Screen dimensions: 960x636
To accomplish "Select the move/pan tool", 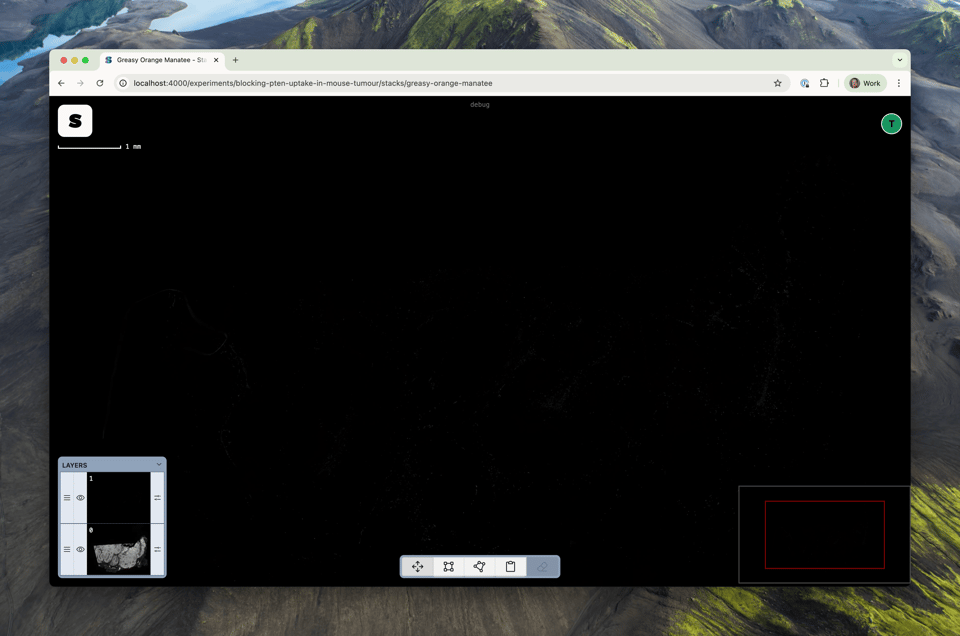I will click(418, 567).
